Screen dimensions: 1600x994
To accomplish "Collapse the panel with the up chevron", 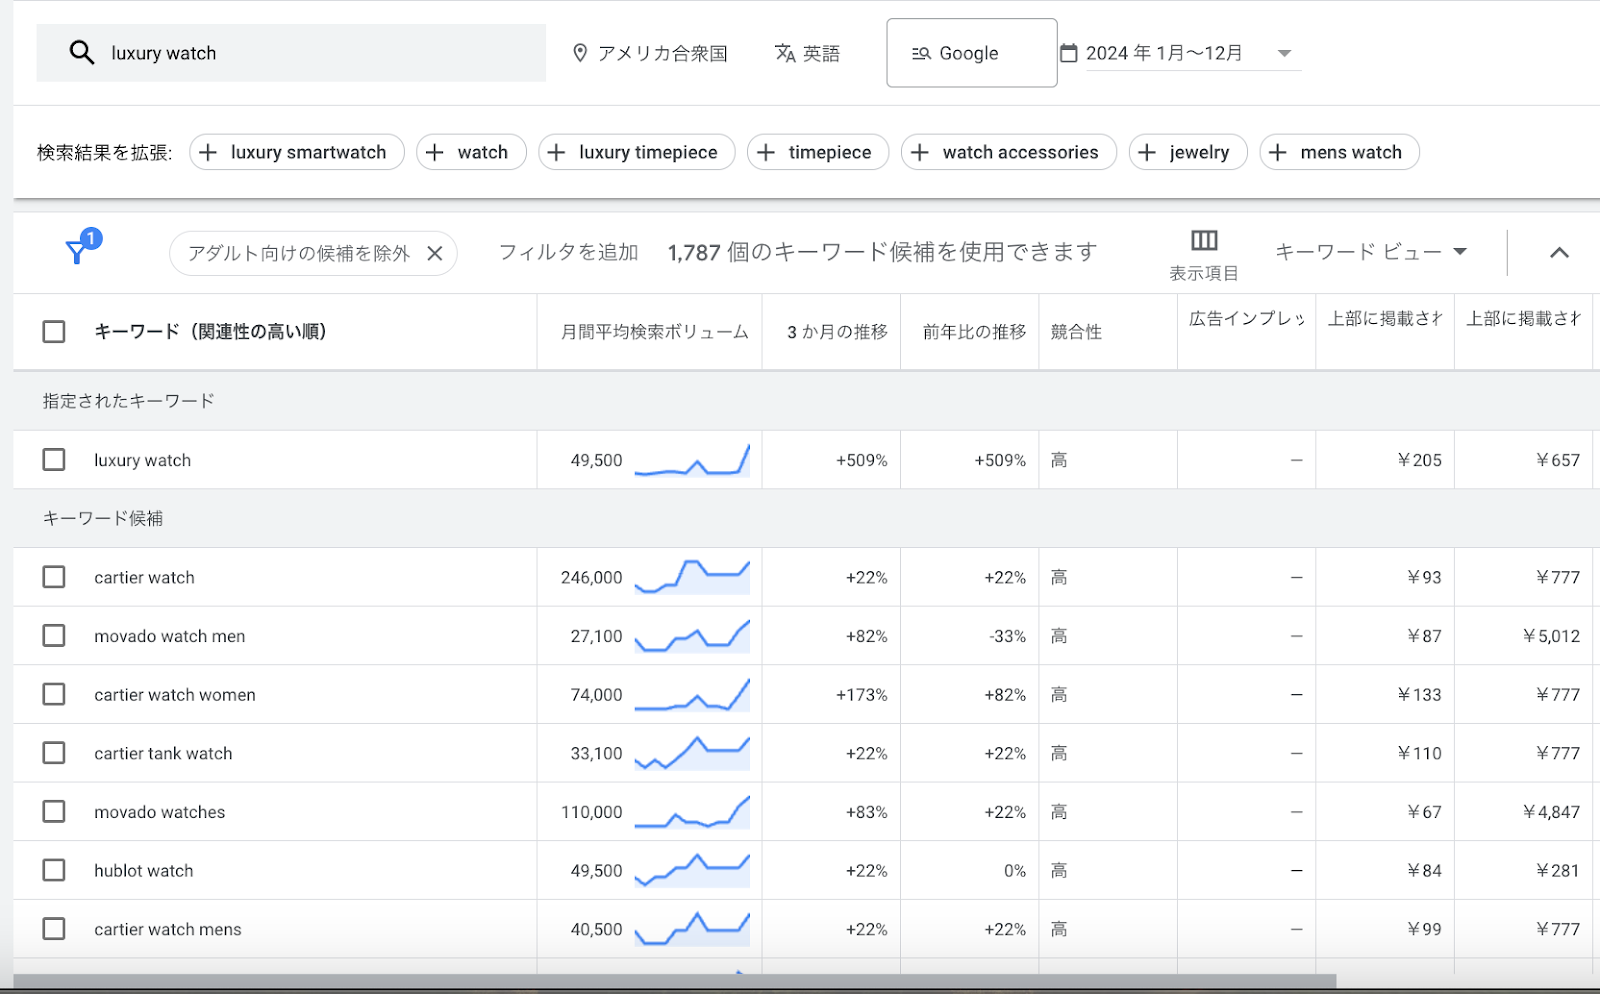I will click(x=1559, y=252).
